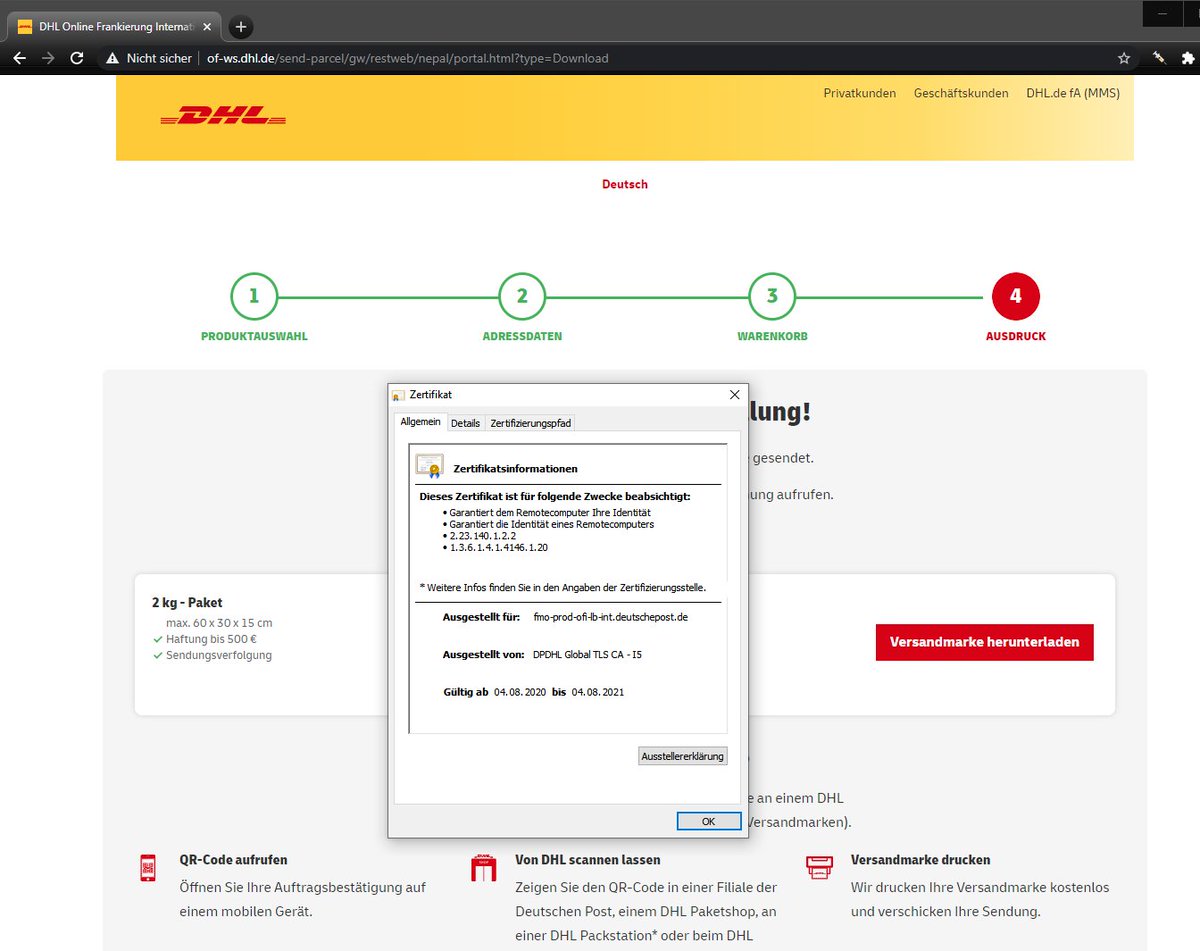Go to step 2 Adressdaten circle
Viewport: 1200px width, 951px height.
522,296
